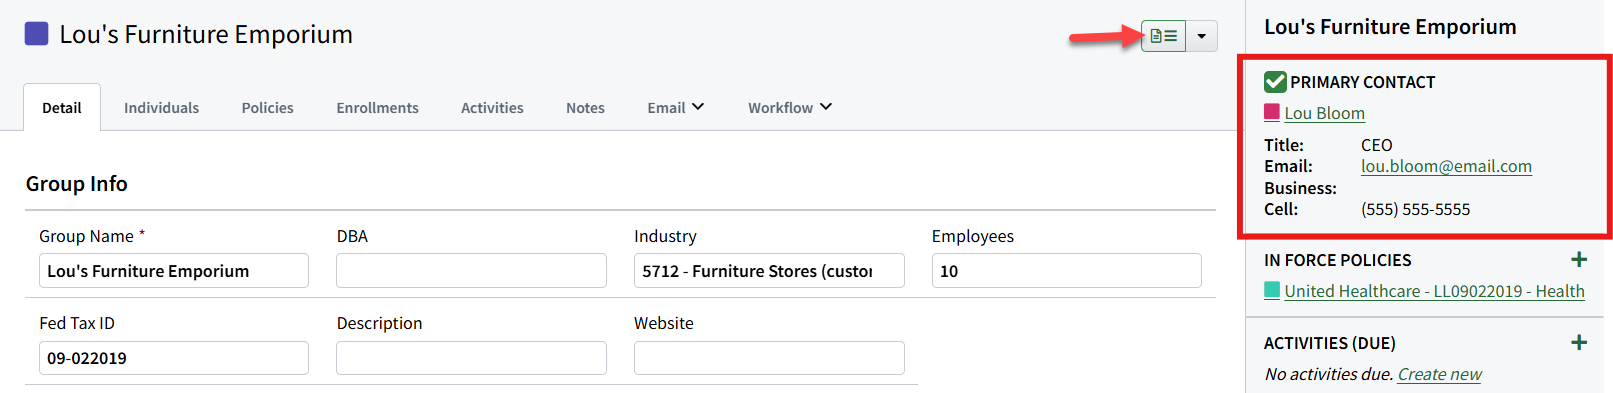1613x393 pixels.
Task: Add a new In Force Policy with plus
Action: [1579, 260]
